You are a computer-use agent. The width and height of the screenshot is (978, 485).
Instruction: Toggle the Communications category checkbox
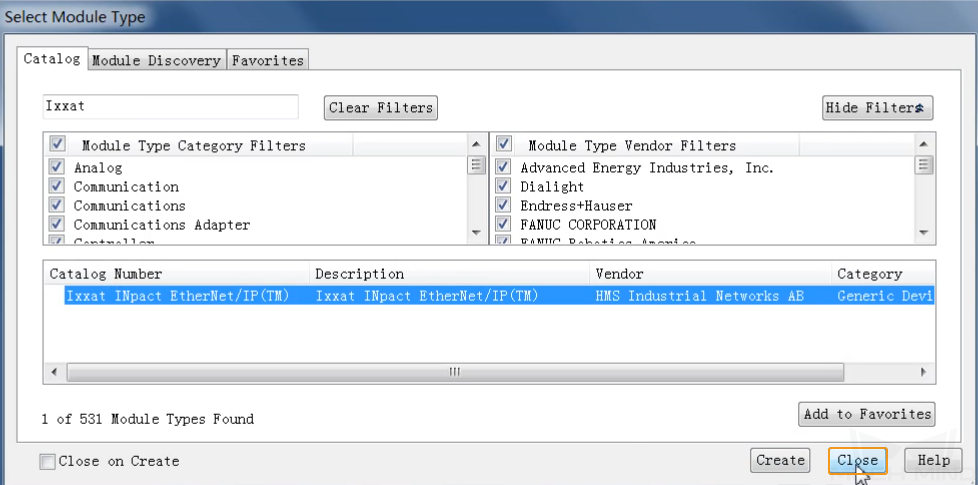57,204
